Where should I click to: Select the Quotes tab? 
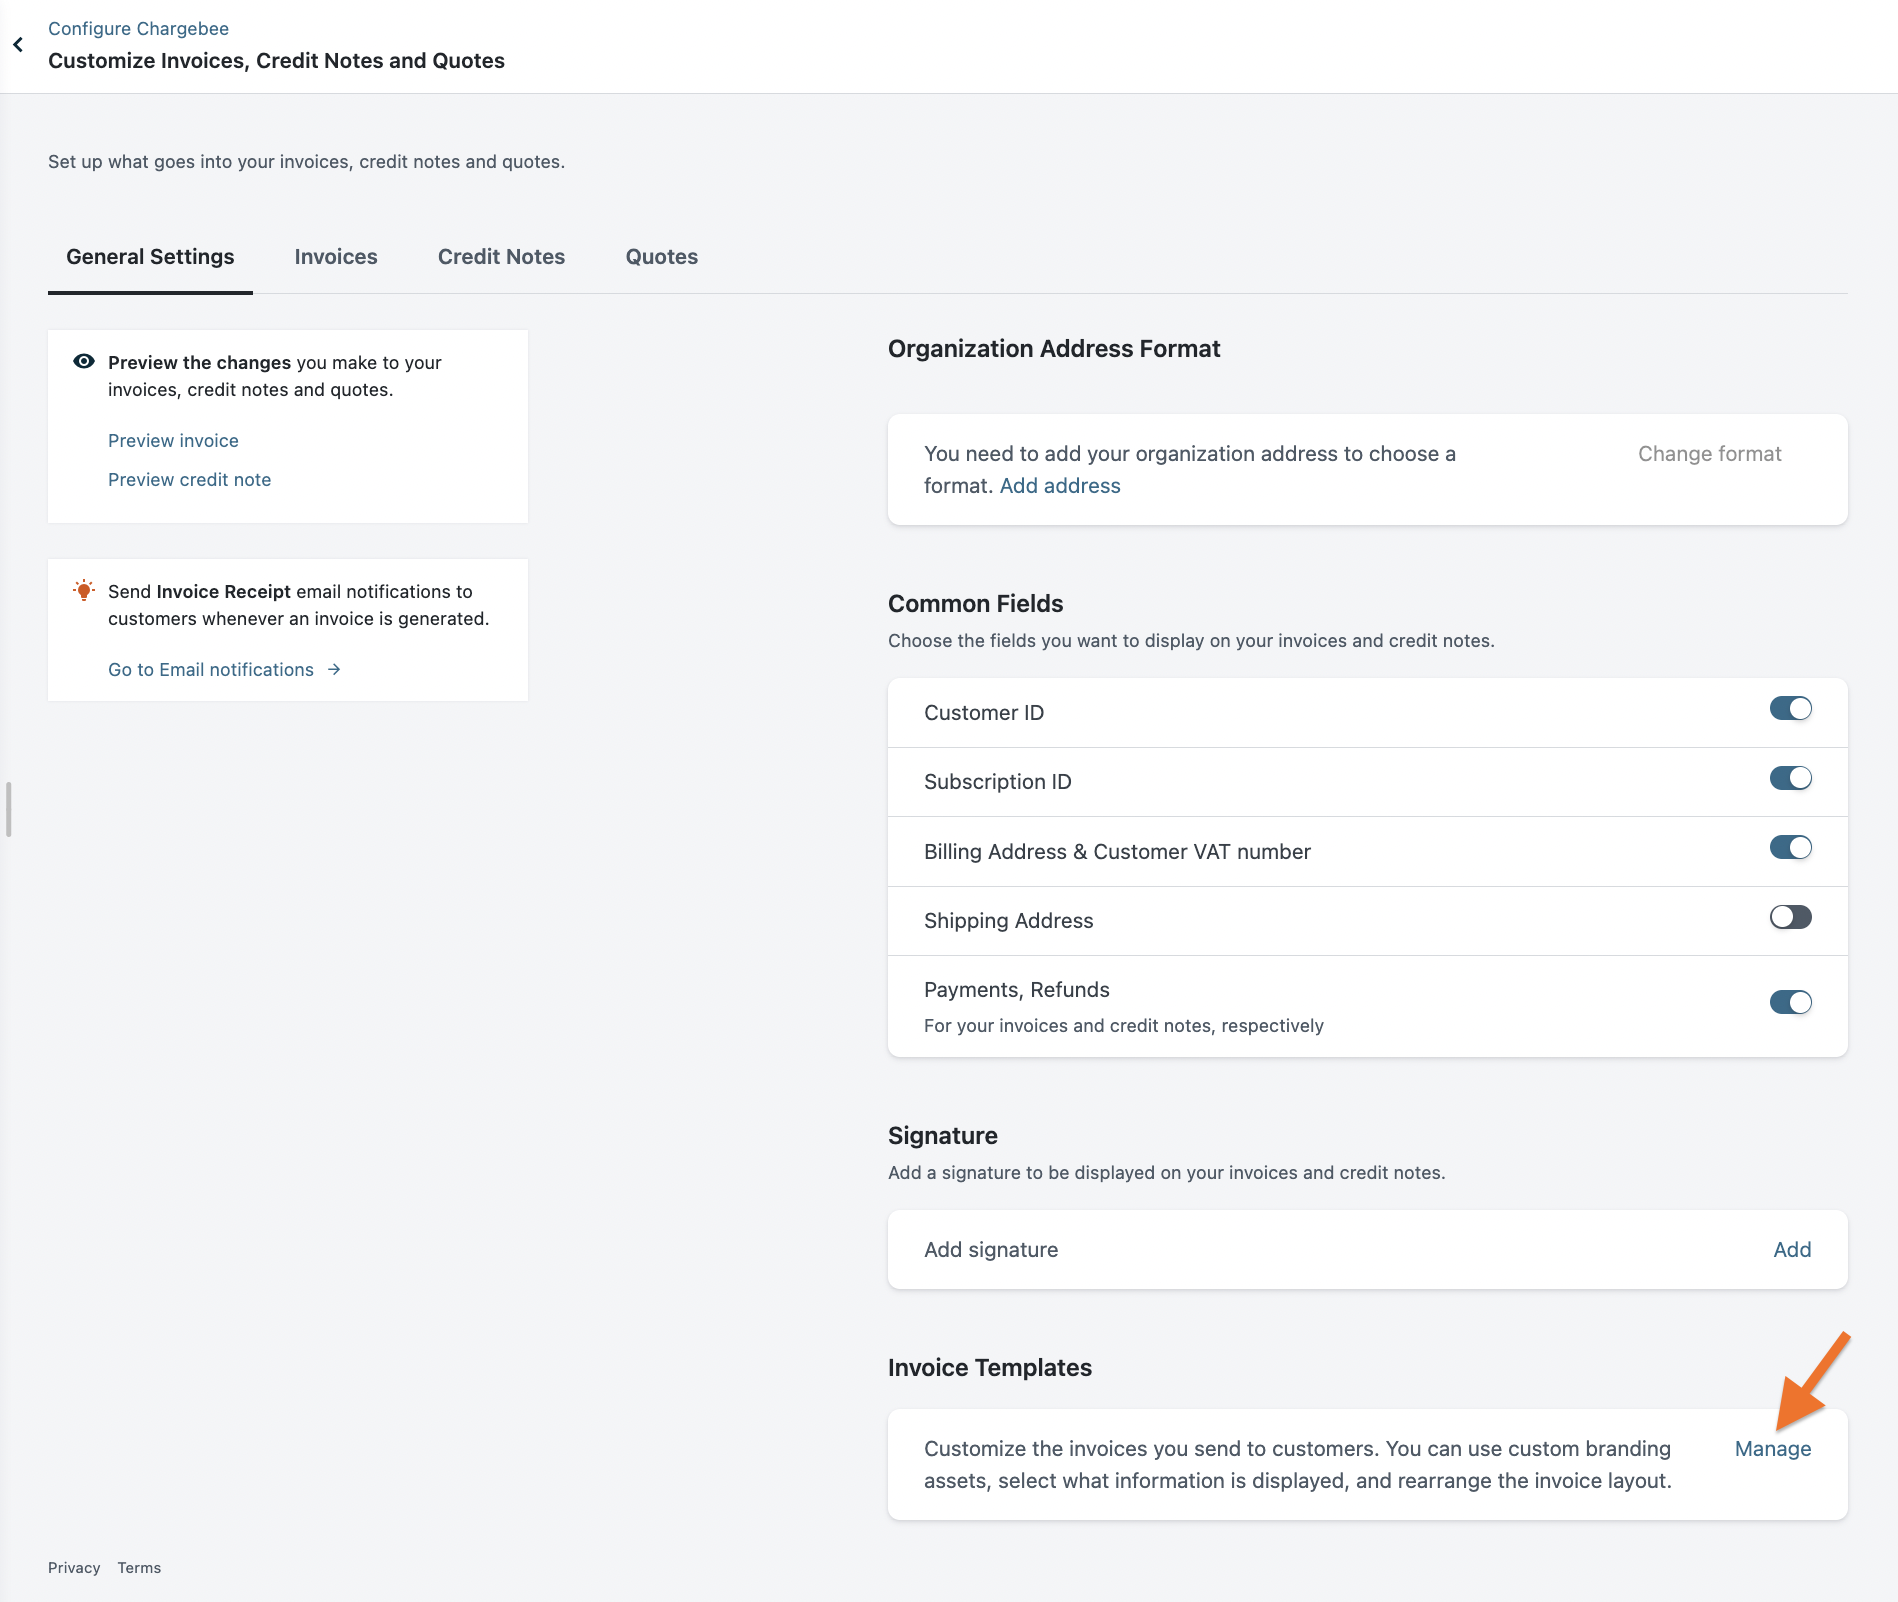pos(661,257)
